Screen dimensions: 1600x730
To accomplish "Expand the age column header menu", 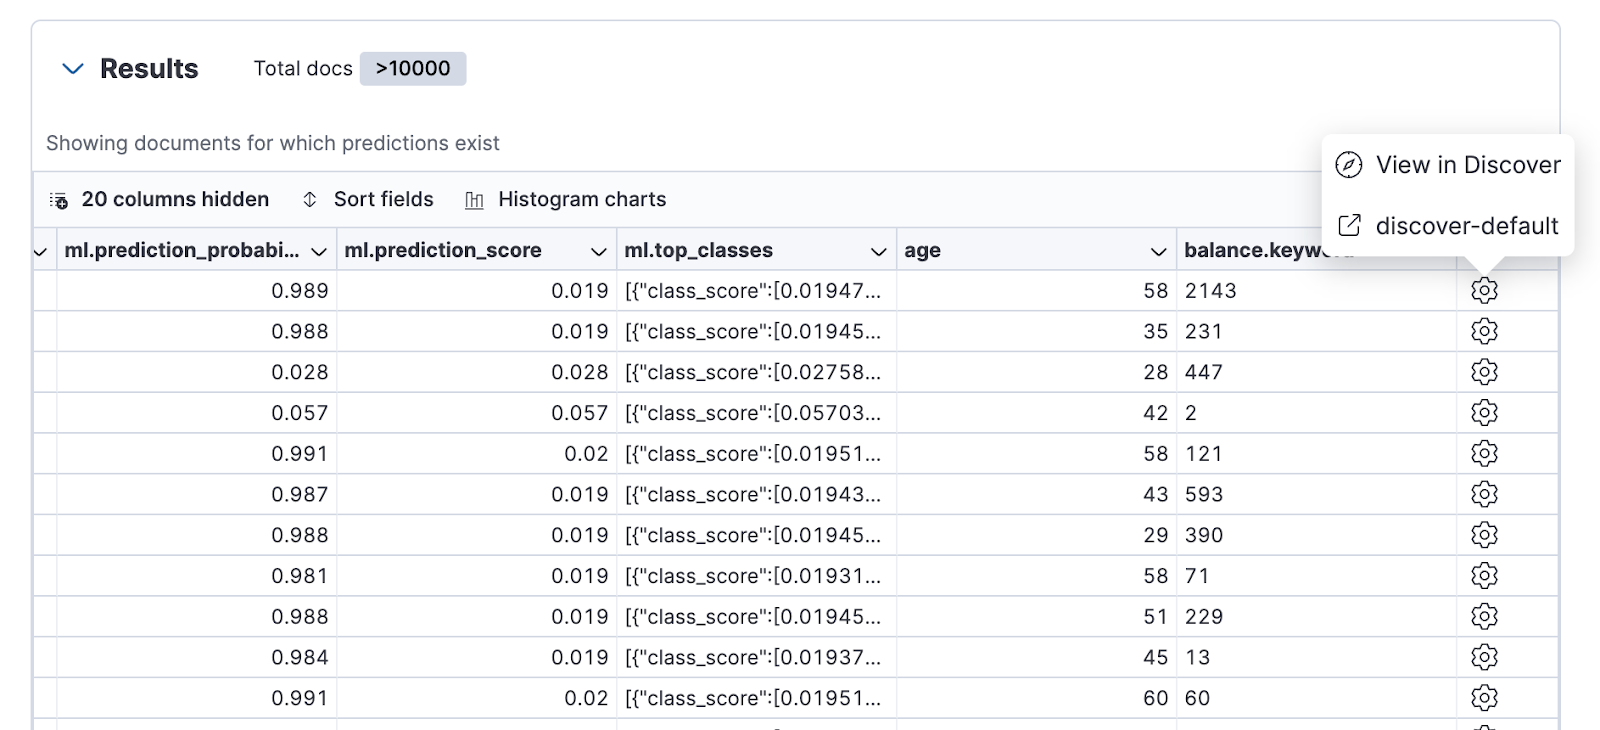I will tap(1158, 252).
